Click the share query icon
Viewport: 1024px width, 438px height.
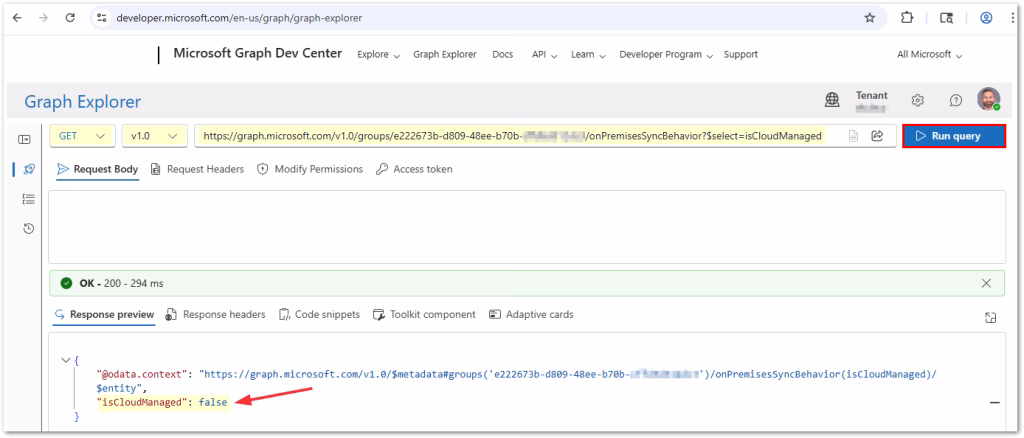877,136
